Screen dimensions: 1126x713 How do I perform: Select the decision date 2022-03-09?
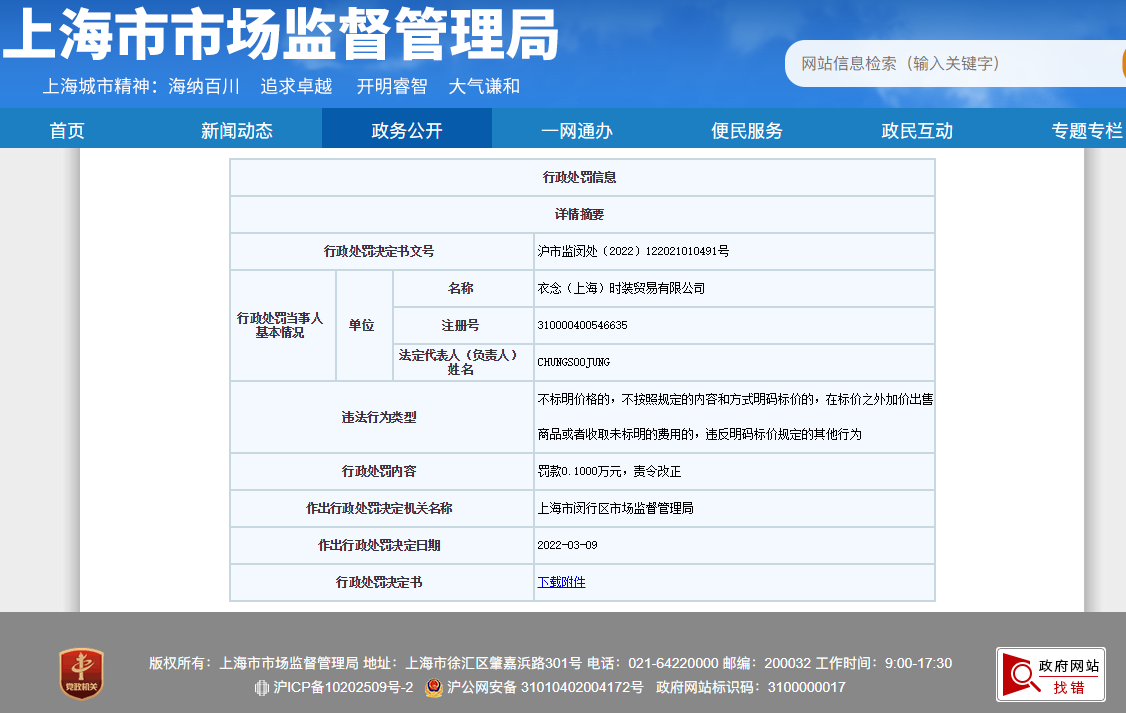(x=567, y=545)
